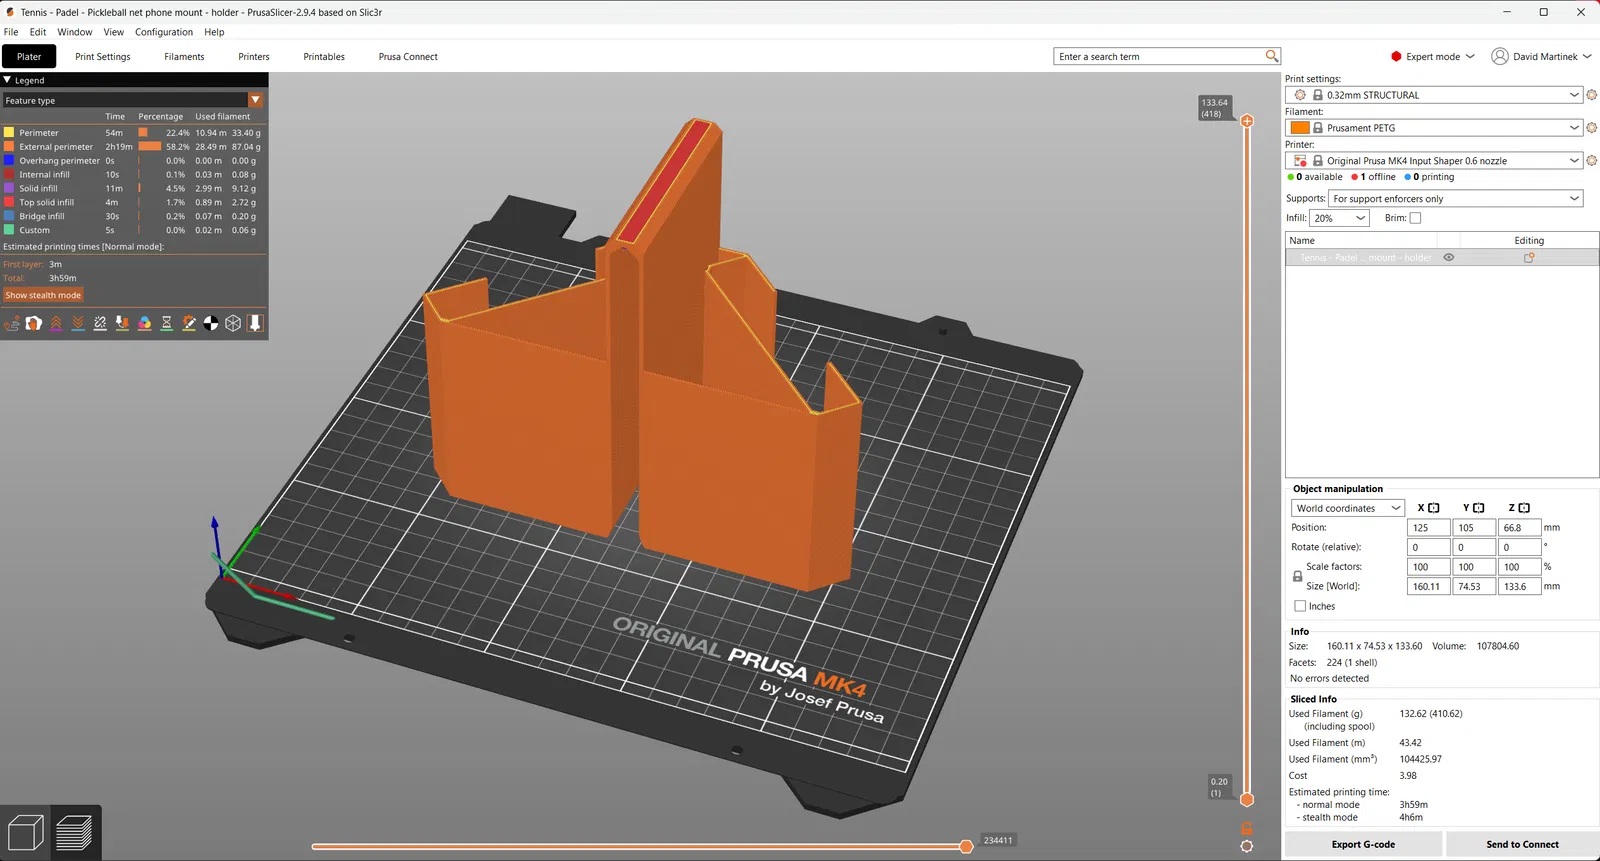Open the Feature type dropdown arrow

pos(256,100)
